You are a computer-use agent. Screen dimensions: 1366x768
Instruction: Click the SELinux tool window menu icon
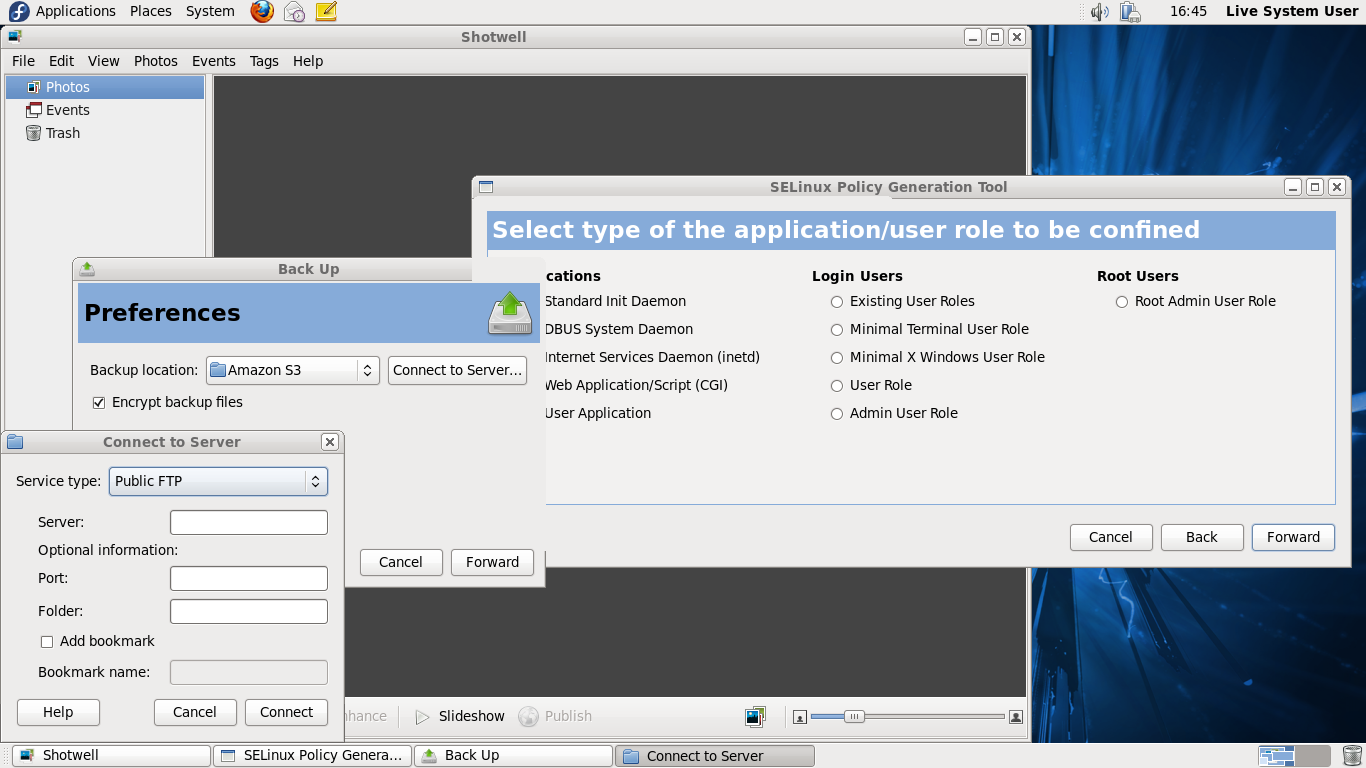point(486,187)
